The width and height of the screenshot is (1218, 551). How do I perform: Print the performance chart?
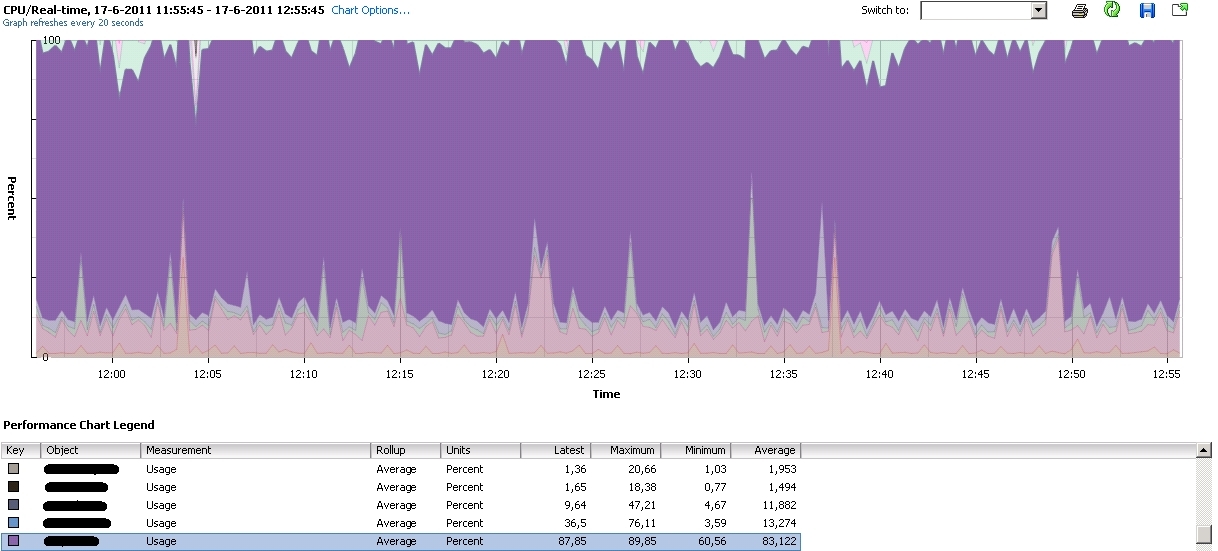(1079, 10)
